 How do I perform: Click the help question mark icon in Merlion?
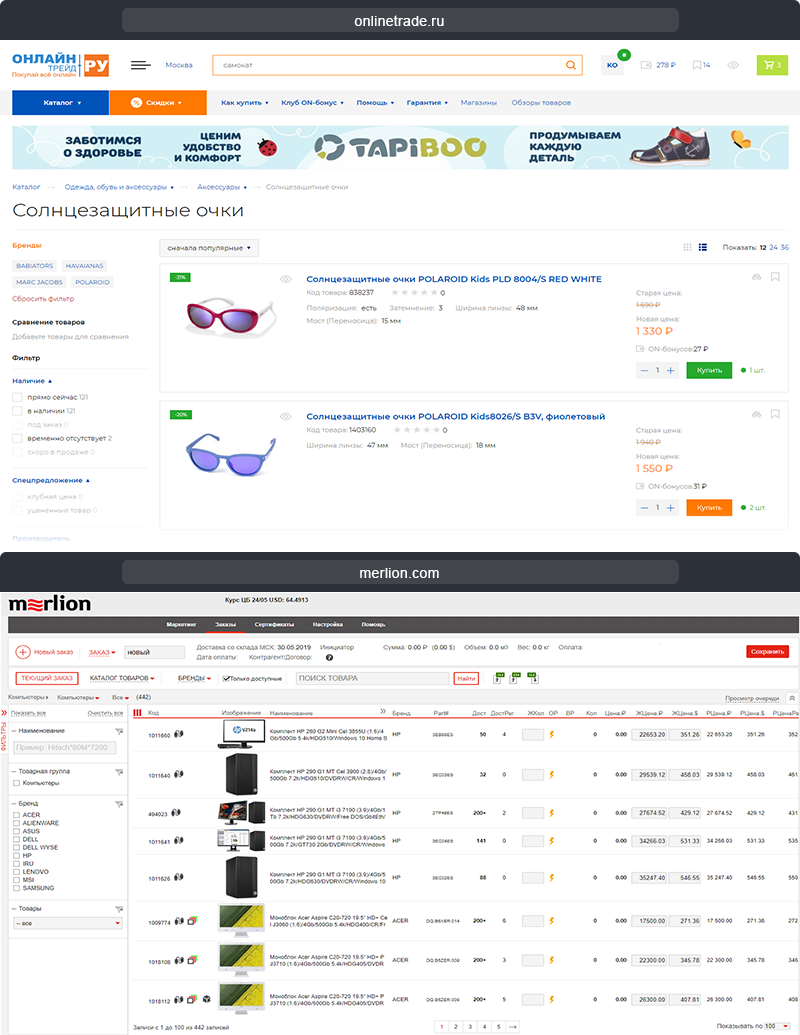[x=329, y=657]
